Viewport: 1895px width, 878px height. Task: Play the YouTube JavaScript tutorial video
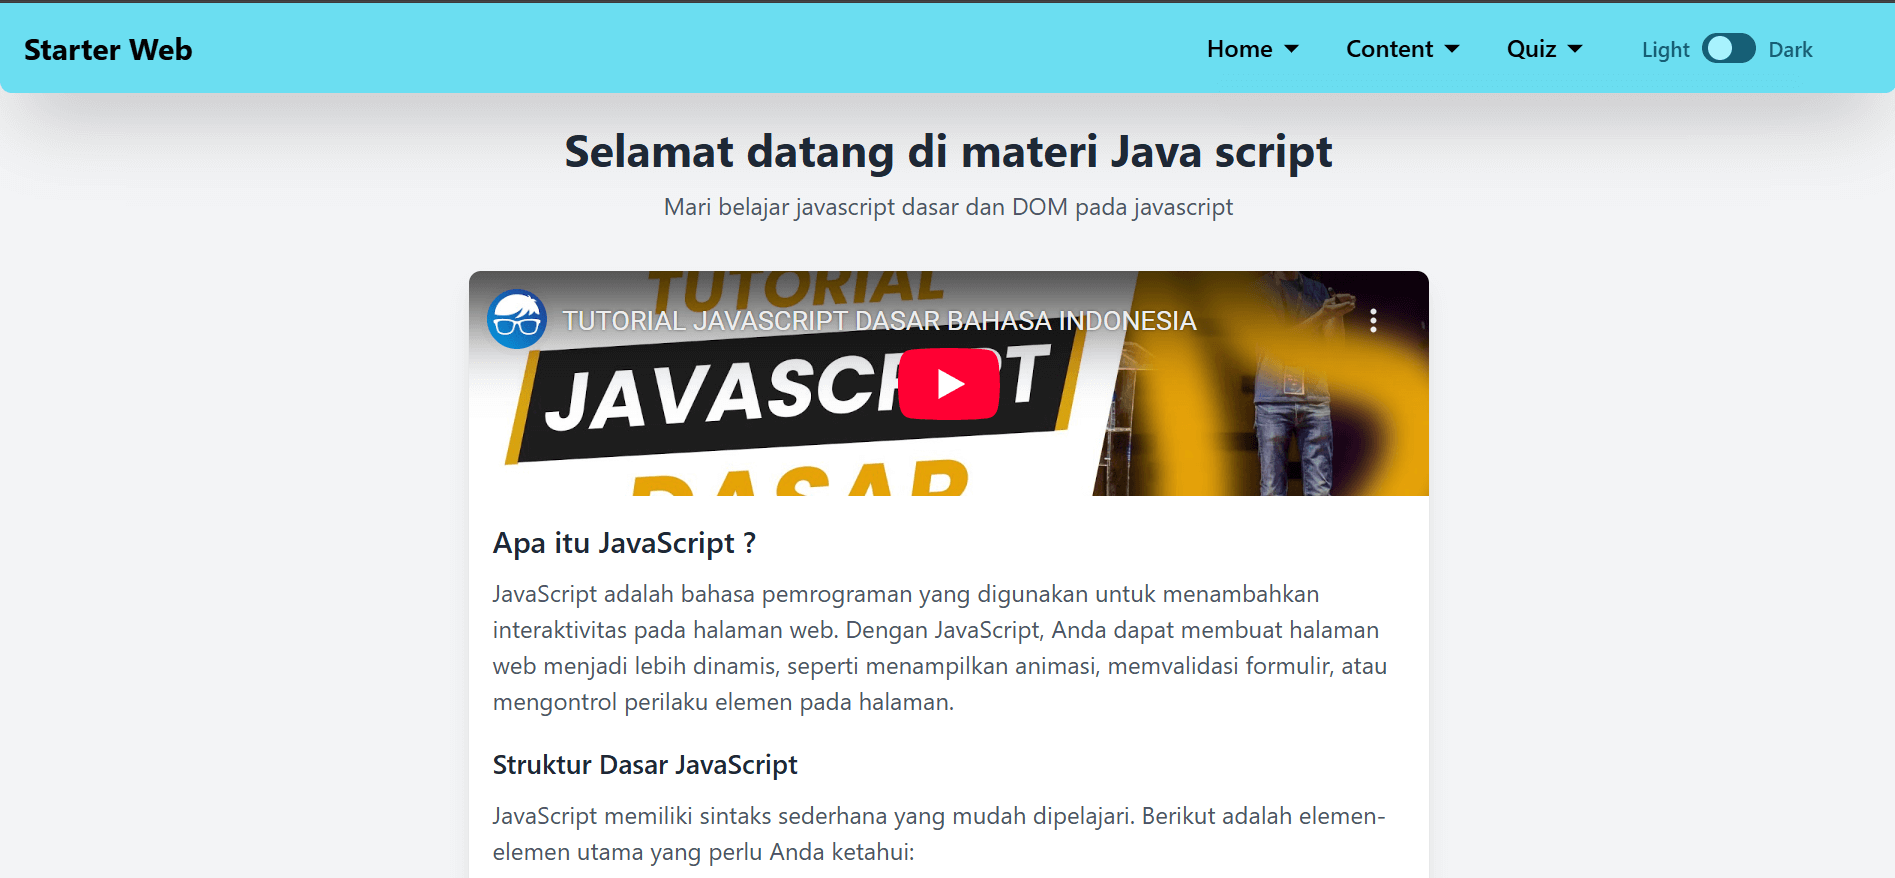tap(948, 384)
